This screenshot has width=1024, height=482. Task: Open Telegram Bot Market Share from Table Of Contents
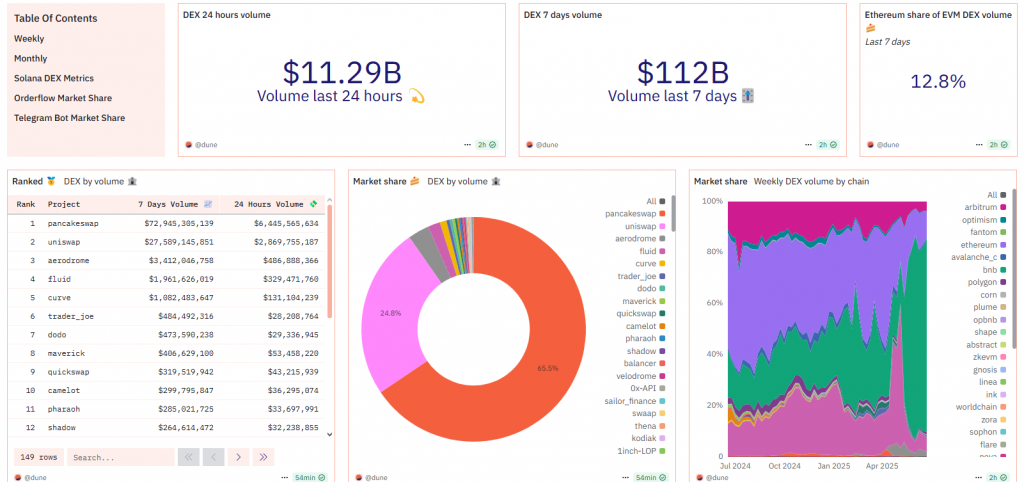69,118
